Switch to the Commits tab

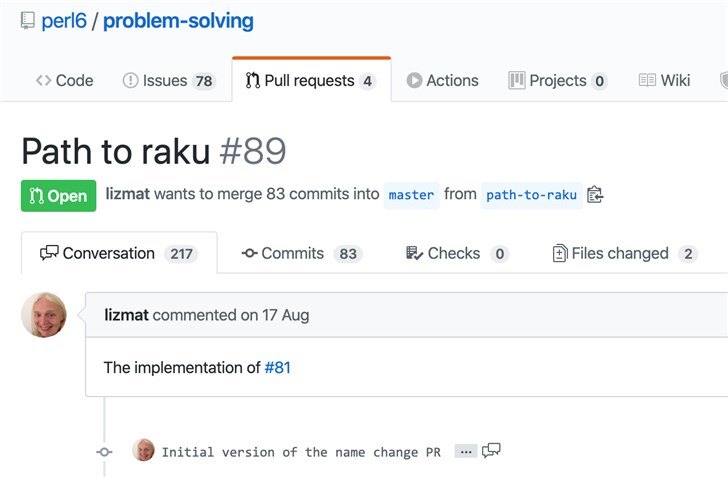pos(300,254)
